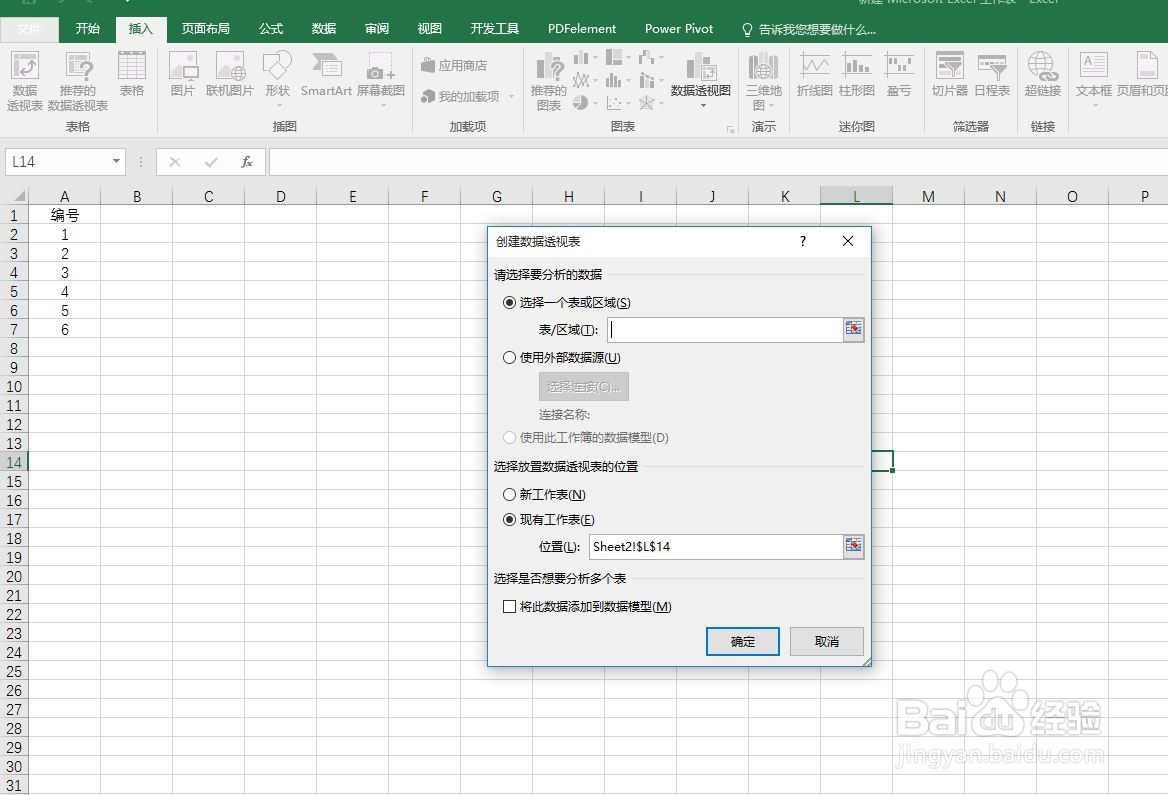
Task: Click 取消 to cancel the dialog
Action: (827, 642)
